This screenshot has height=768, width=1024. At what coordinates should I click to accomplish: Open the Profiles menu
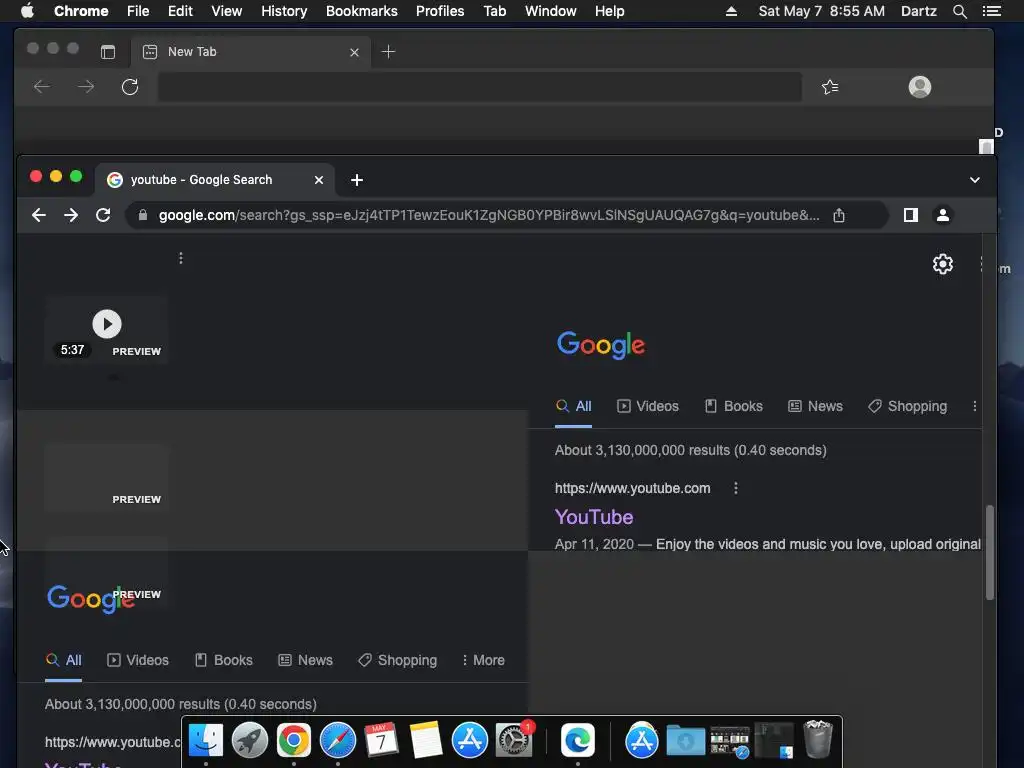[440, 11]
